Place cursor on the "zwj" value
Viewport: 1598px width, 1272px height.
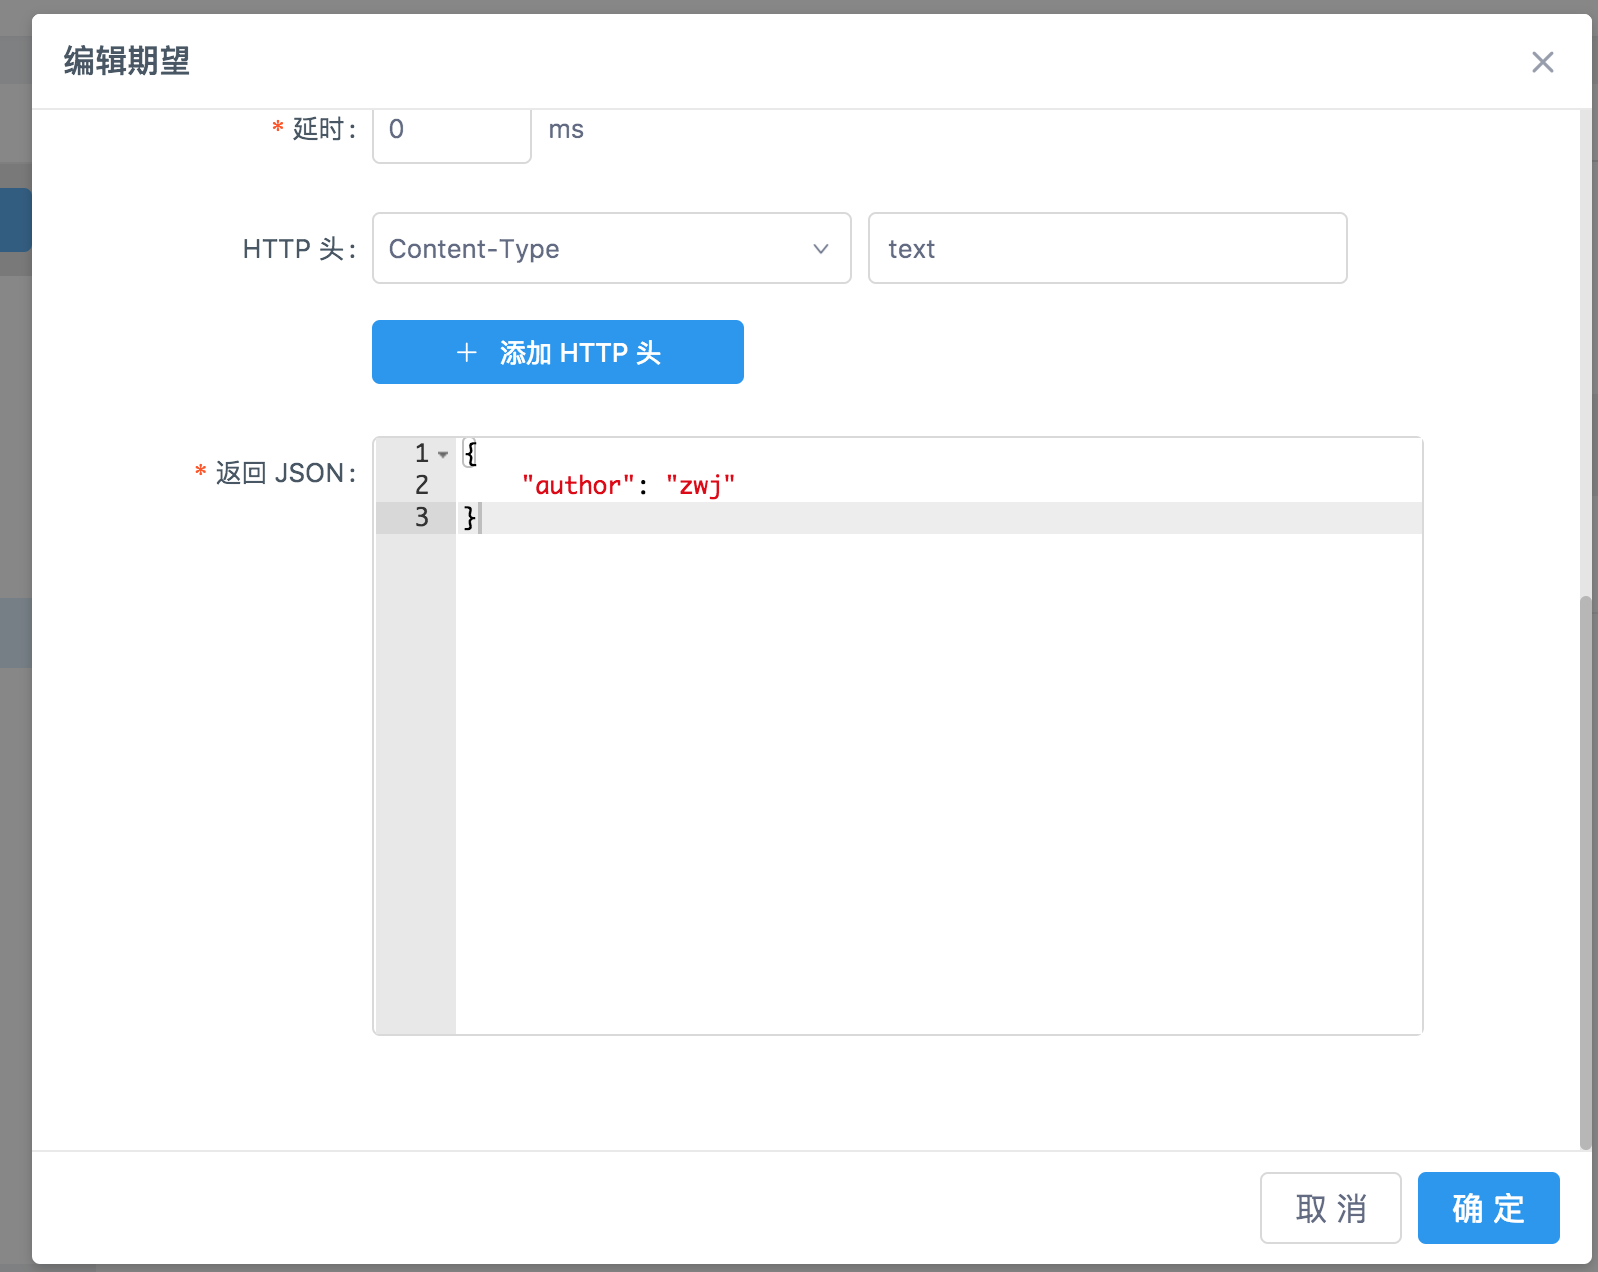coord(700,486)
